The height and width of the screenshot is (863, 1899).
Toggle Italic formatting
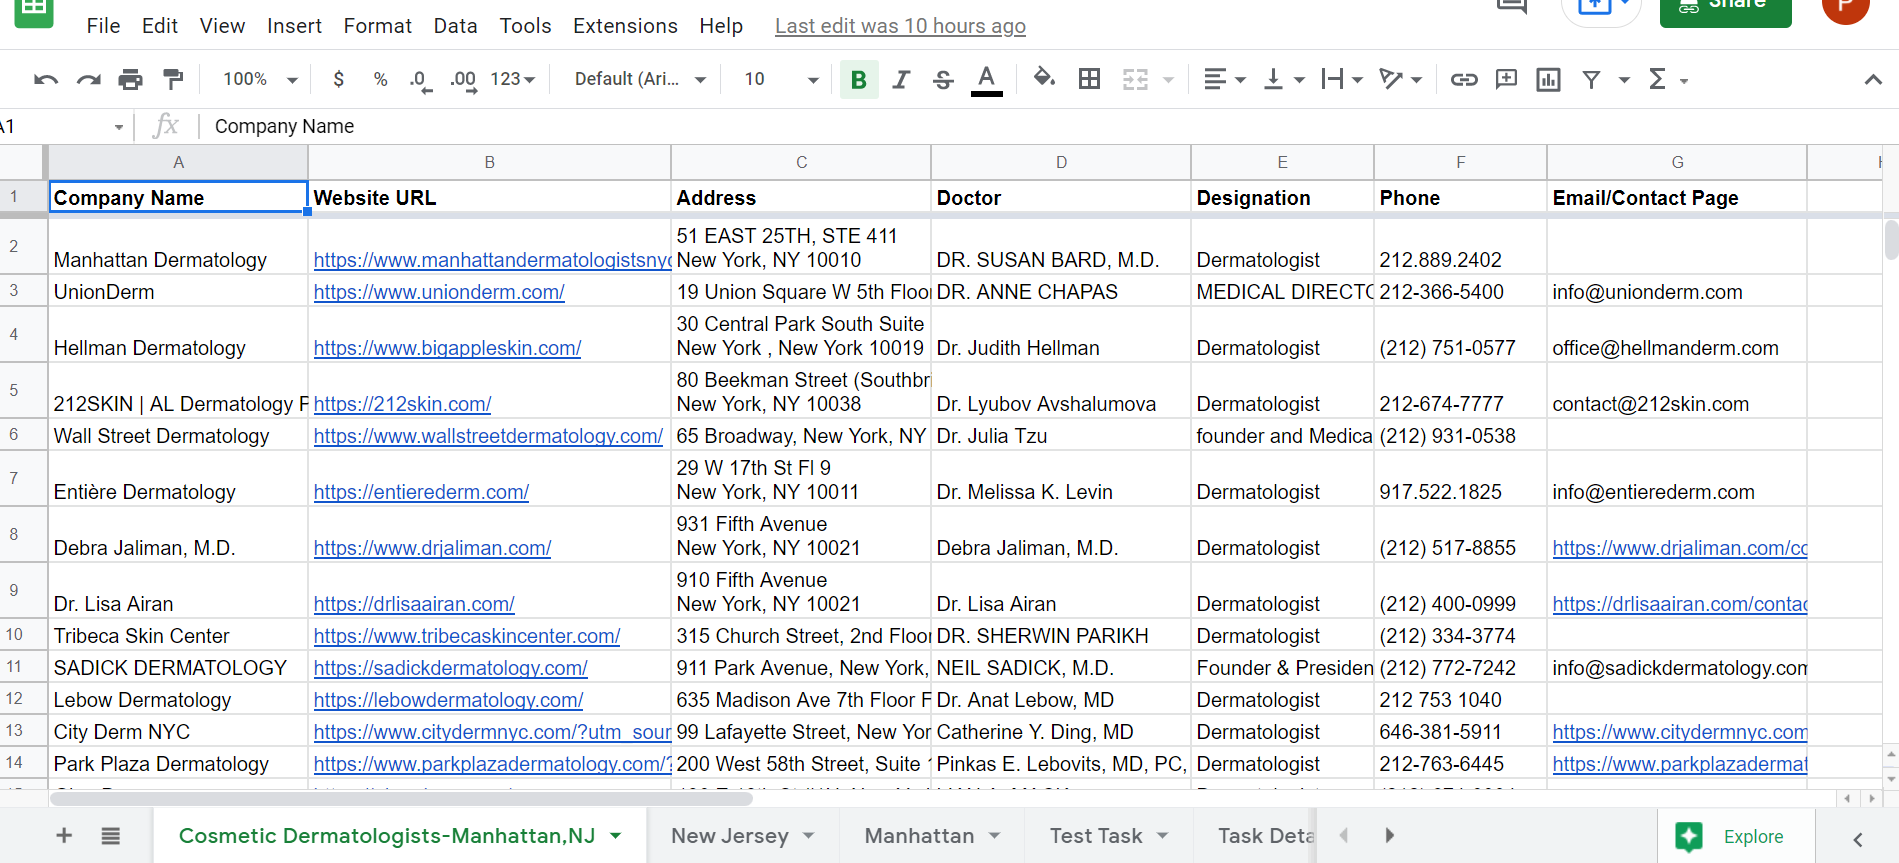pyautogui.click(x=901, y=79)
